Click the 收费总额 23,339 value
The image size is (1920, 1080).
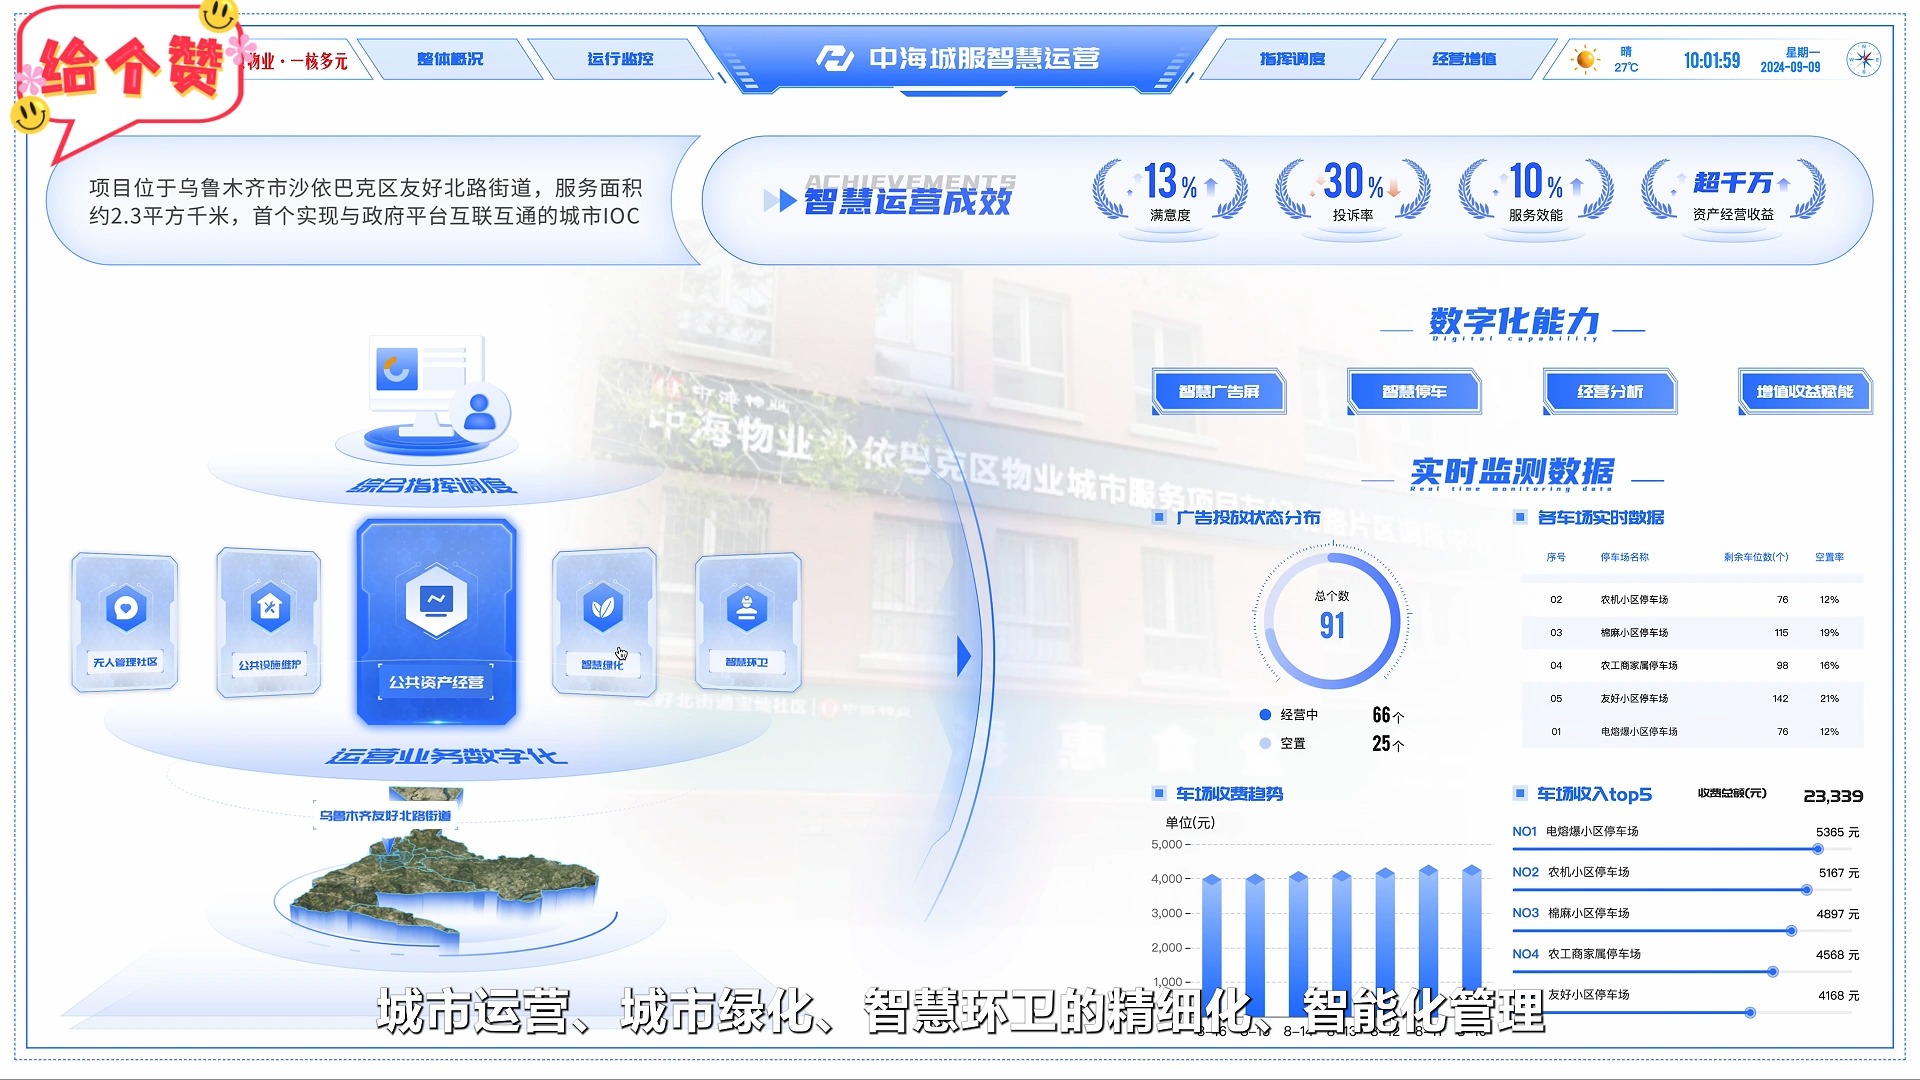point(1833,796)
